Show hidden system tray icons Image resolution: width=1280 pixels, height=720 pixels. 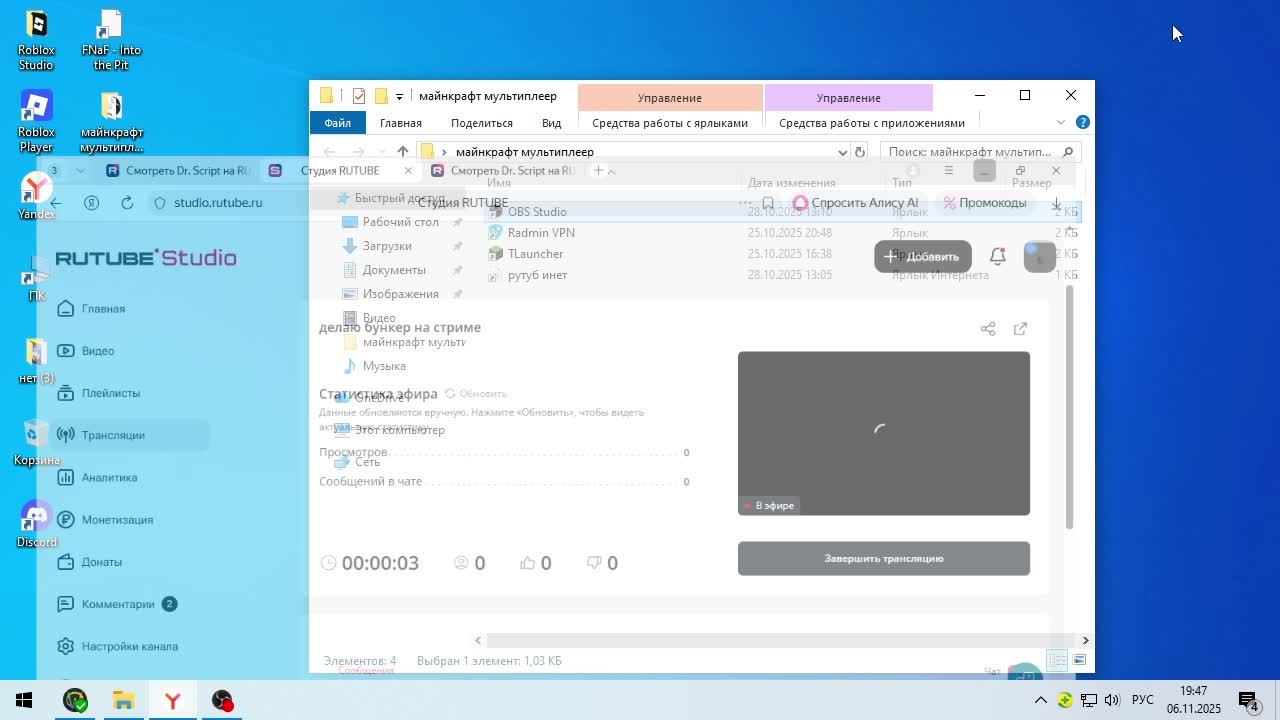1040,700
